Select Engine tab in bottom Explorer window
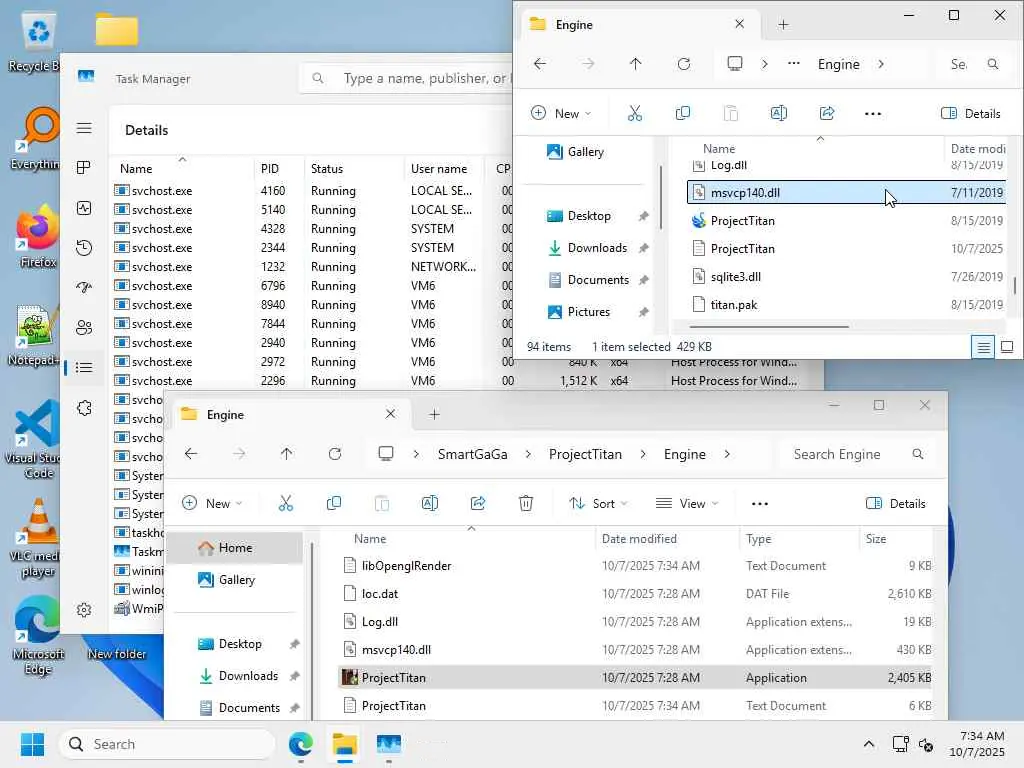Image resolution: width=1024 pixels, height=768 pixels. click(x=291, y=415)
